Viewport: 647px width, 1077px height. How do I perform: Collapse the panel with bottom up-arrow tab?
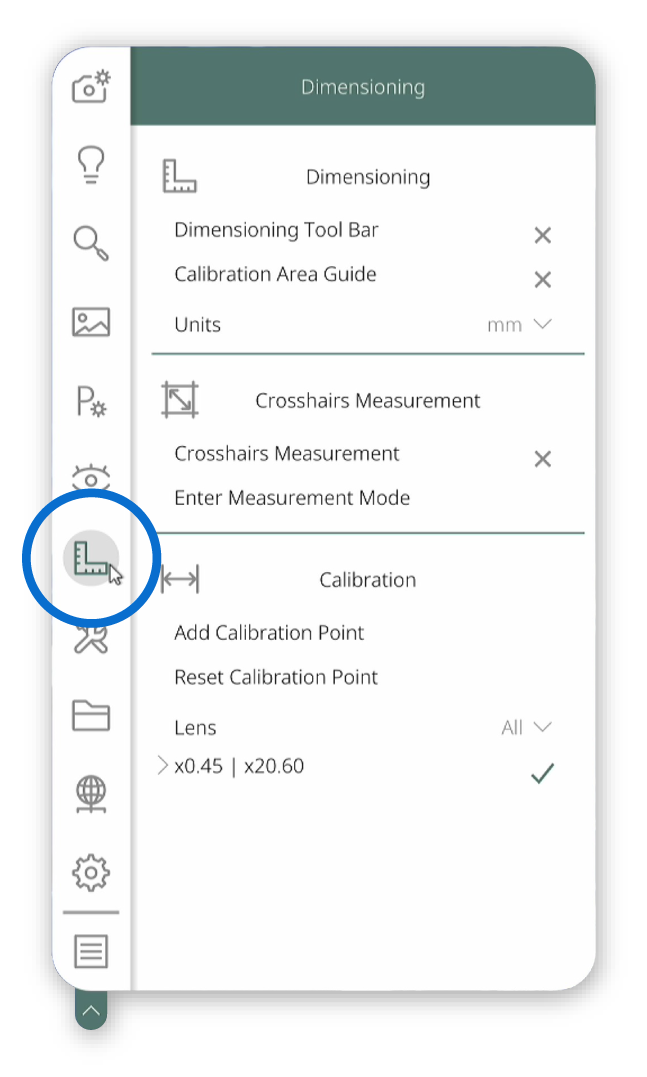click(x=91, y=1010)
